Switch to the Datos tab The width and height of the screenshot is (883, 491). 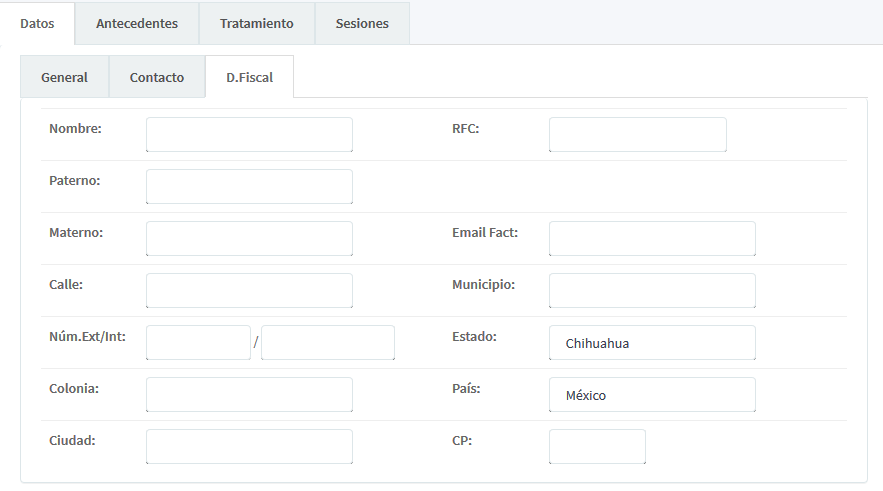[37, 23]
